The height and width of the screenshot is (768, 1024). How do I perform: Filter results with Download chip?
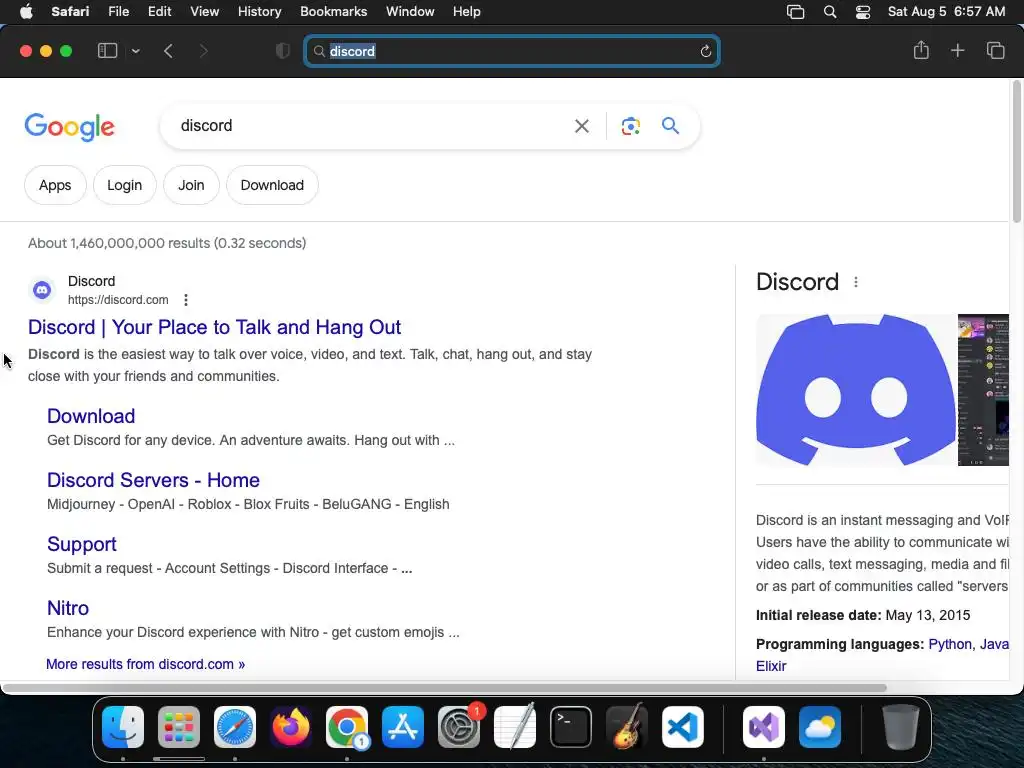click(x=272, y=185)
